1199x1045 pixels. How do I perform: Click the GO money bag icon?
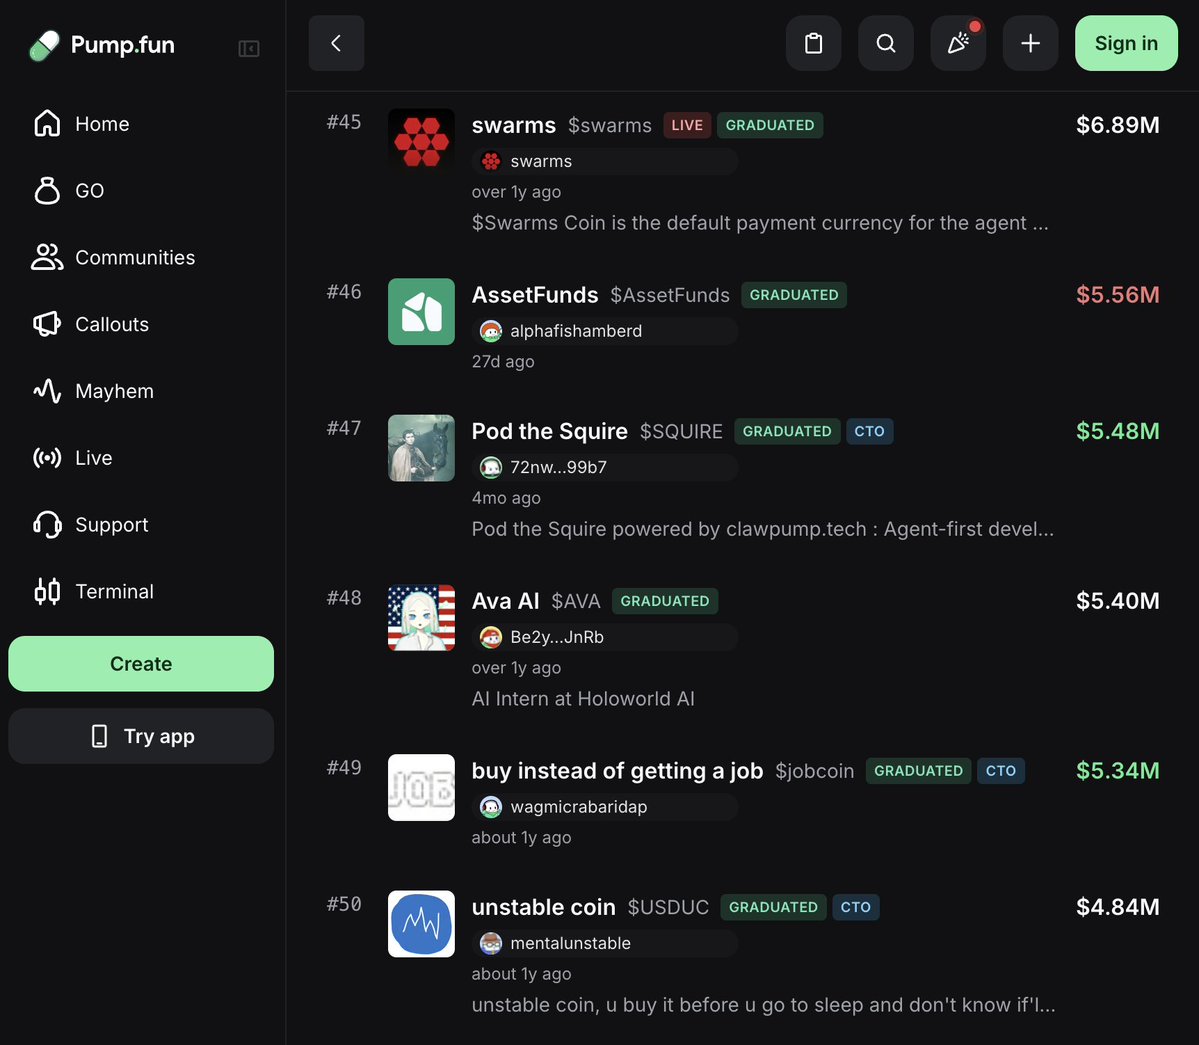click(47, 190)
